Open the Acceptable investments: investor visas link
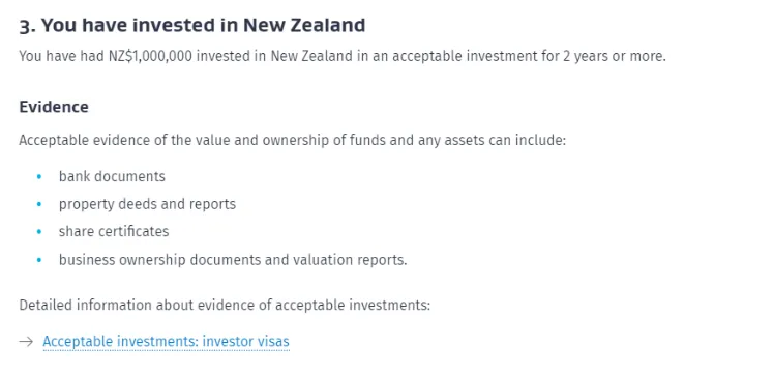This screenshot has height=374, width=774. pos(166,341)
